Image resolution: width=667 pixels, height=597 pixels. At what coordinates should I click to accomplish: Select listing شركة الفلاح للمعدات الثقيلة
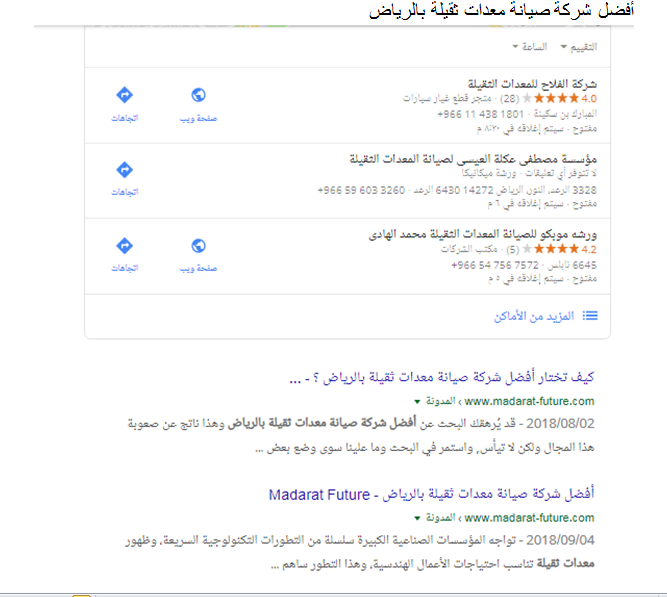click(532, 84)
